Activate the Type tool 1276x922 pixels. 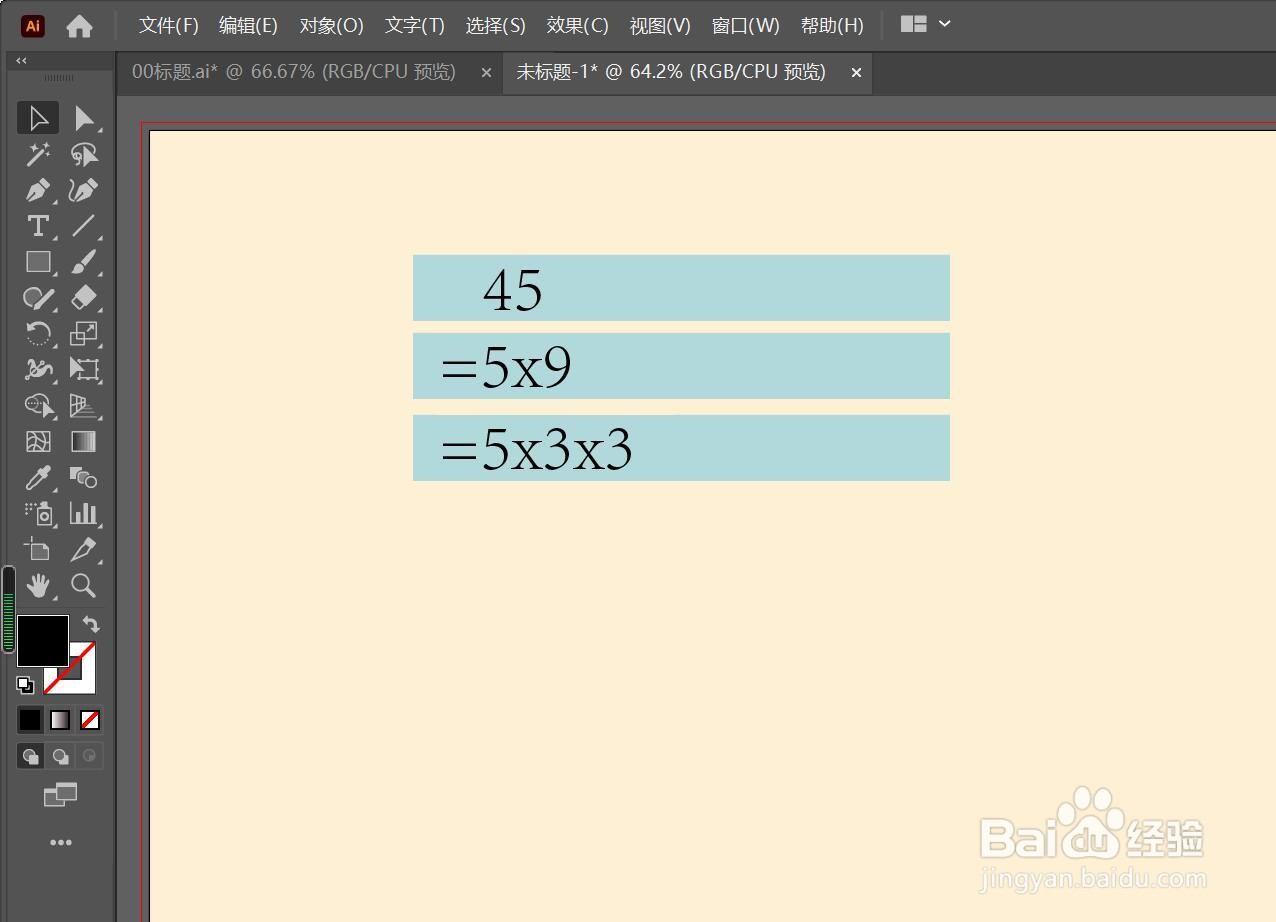click(x=38, y=226)
